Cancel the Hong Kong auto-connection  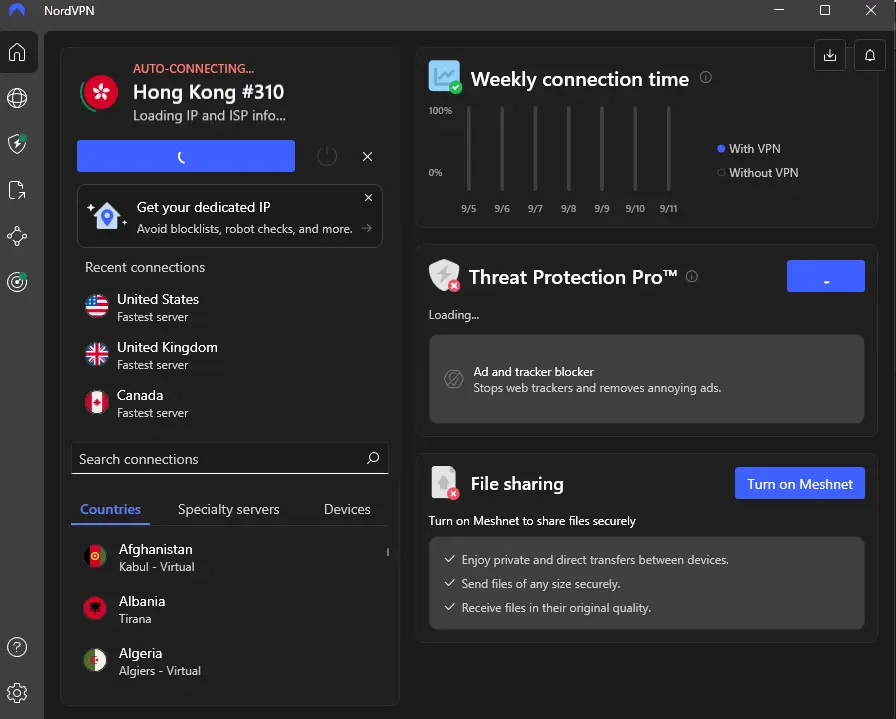point(367,156)
